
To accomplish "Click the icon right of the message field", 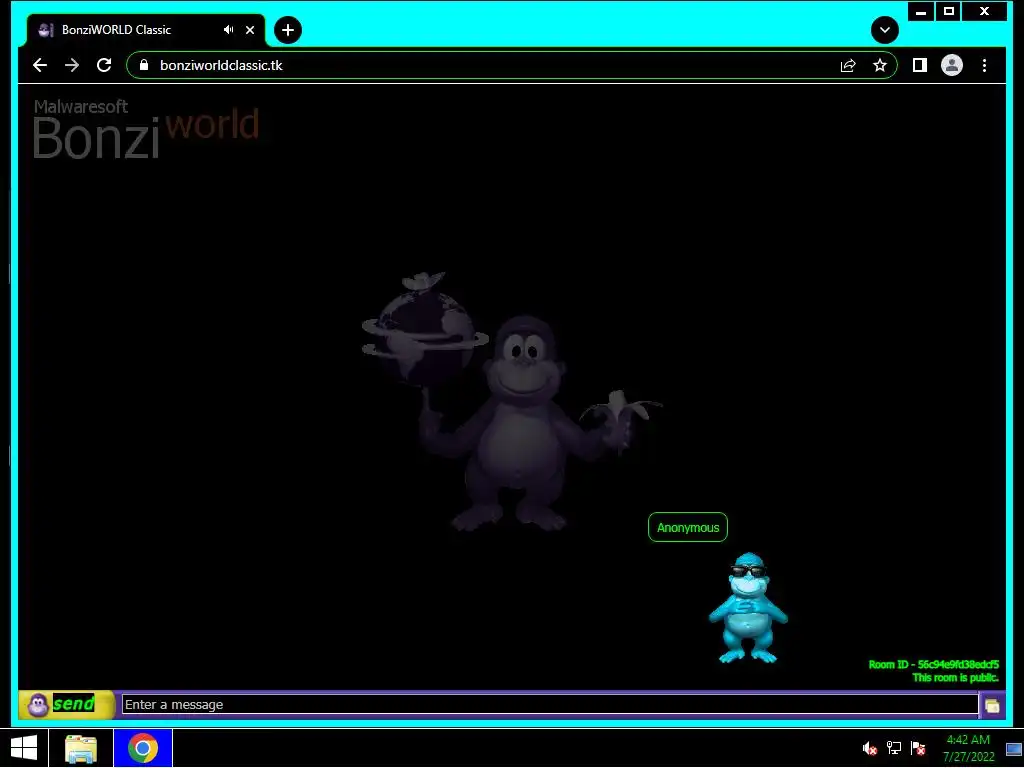I will tap(992, 705).
